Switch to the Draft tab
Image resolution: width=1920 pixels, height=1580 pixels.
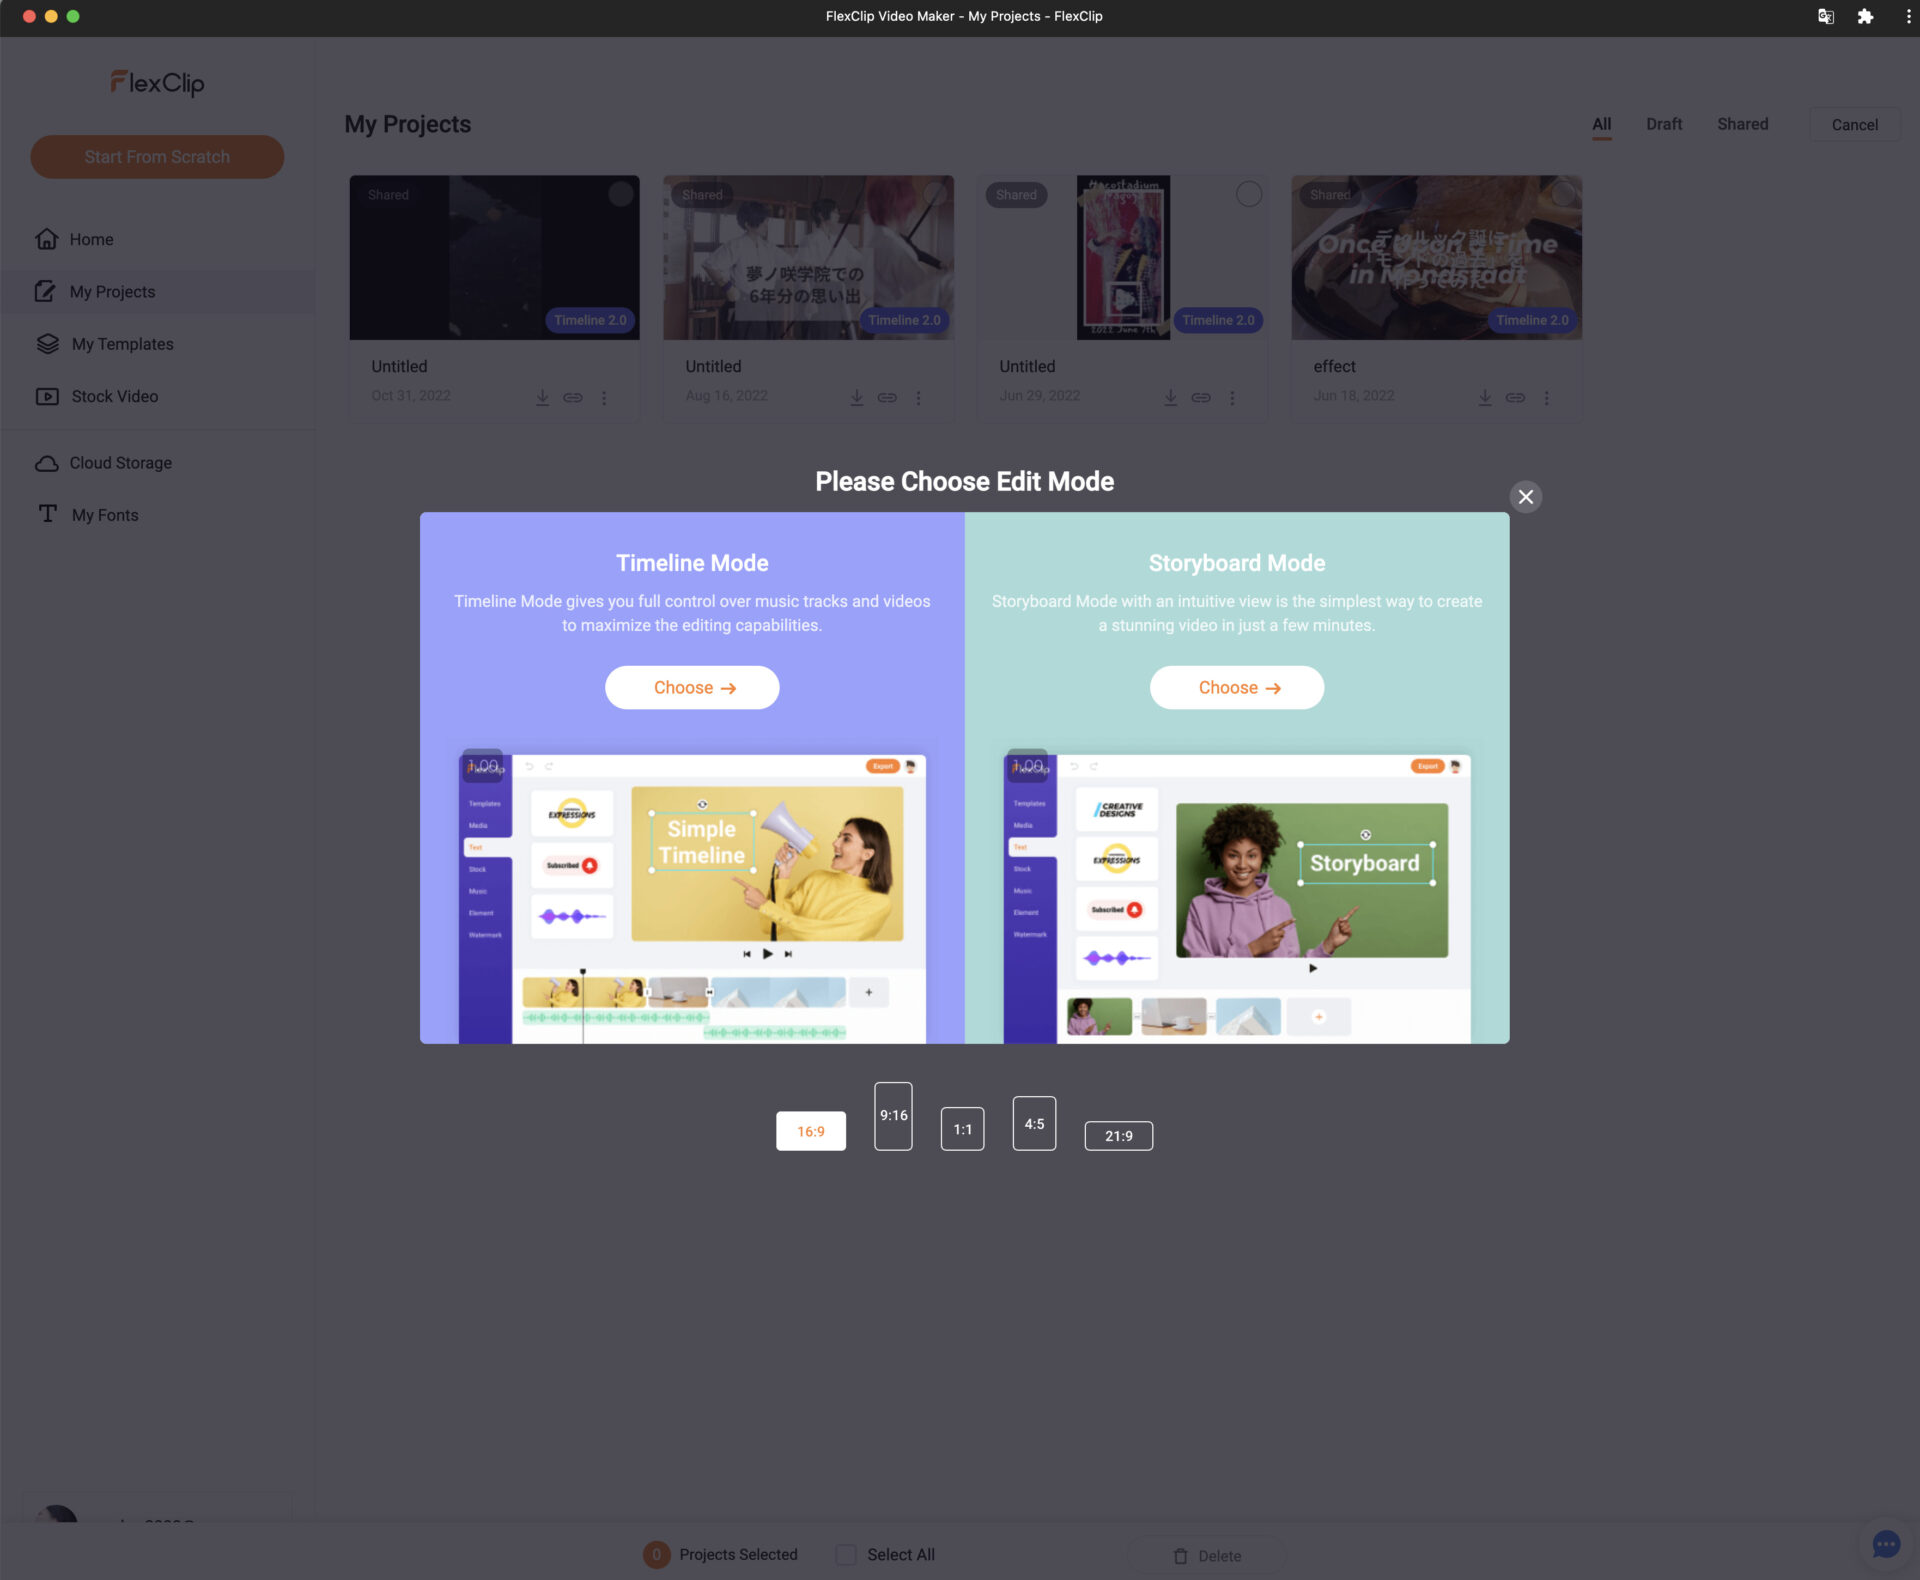point(1663,124)
